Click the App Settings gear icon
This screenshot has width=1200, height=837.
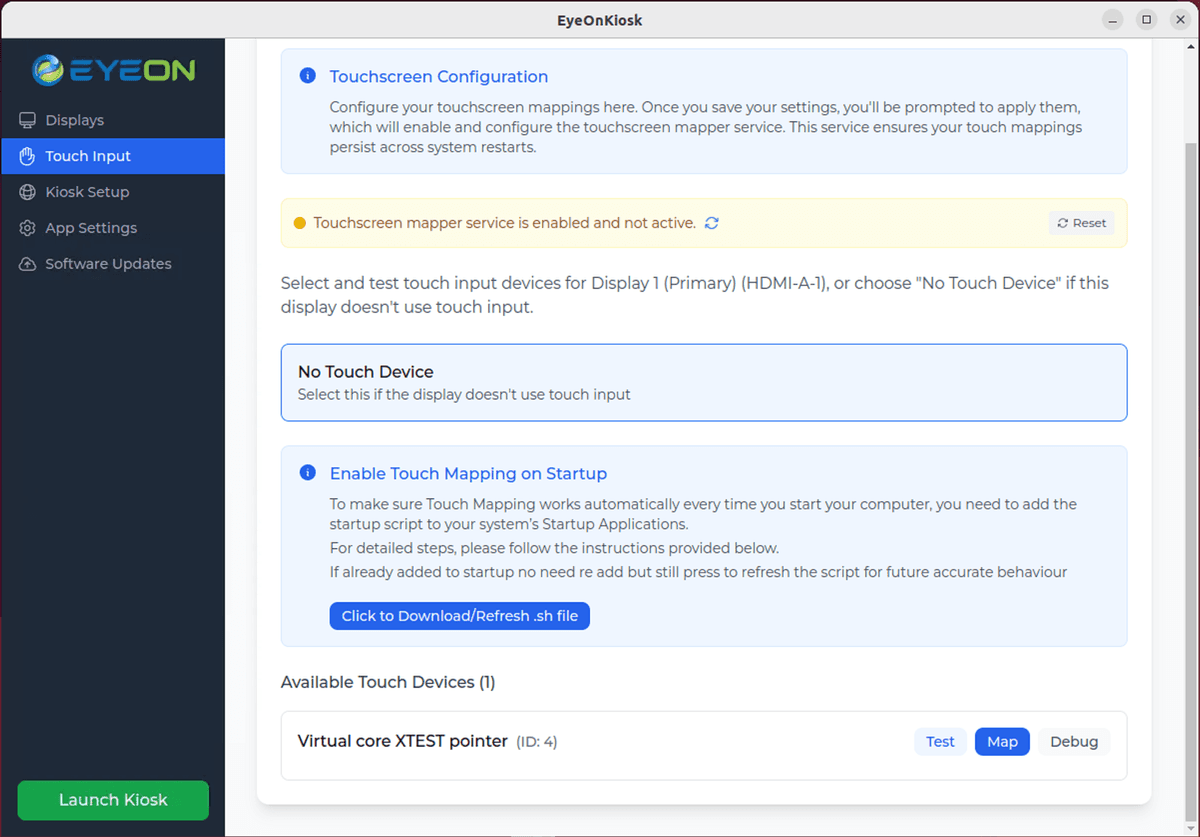[26, 227]
